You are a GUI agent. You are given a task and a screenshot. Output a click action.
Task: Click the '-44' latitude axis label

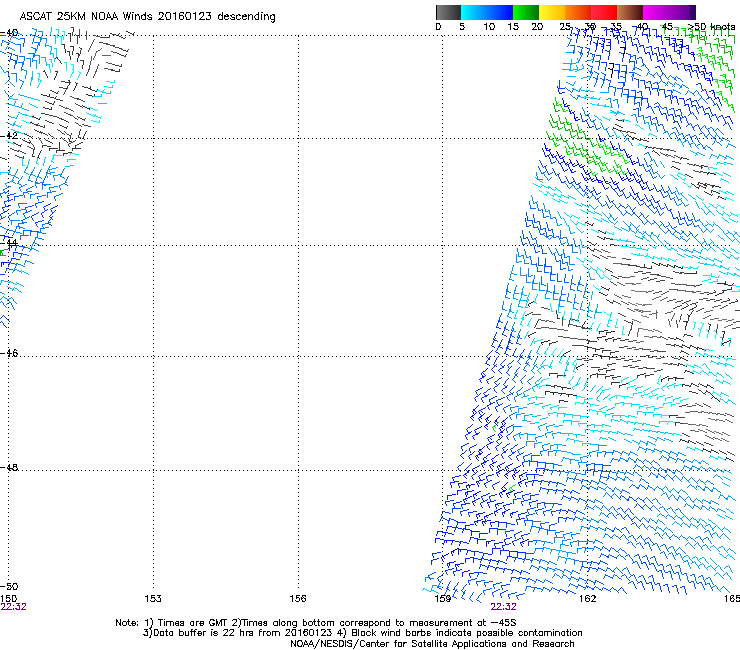click(x=9, y=243)
